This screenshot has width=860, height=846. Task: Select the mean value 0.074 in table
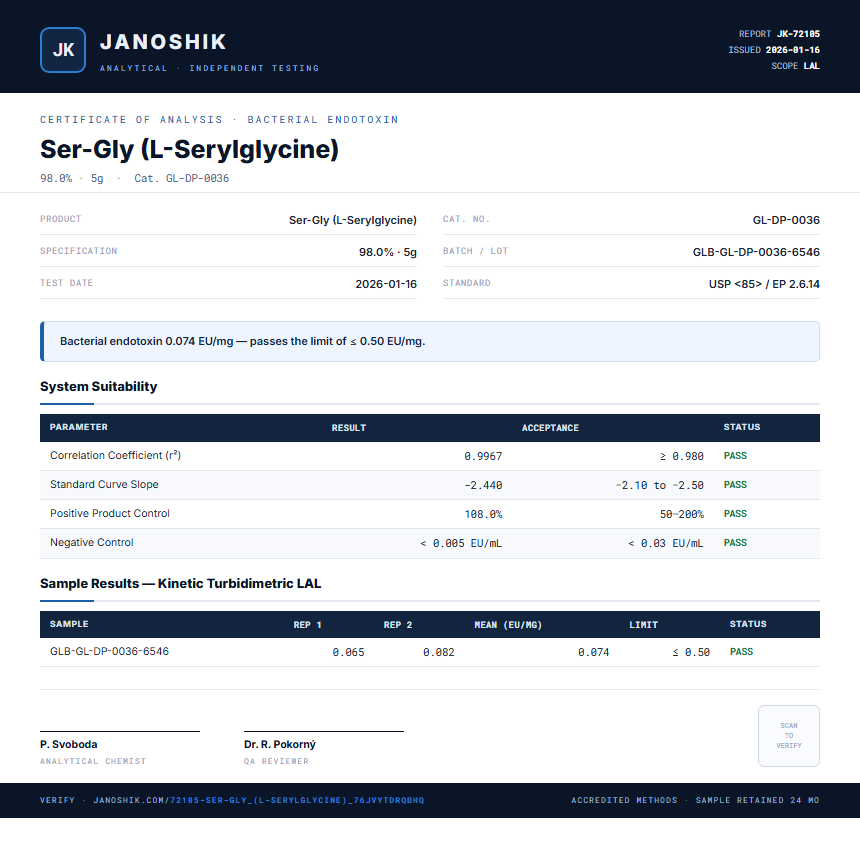click(593, 652)
